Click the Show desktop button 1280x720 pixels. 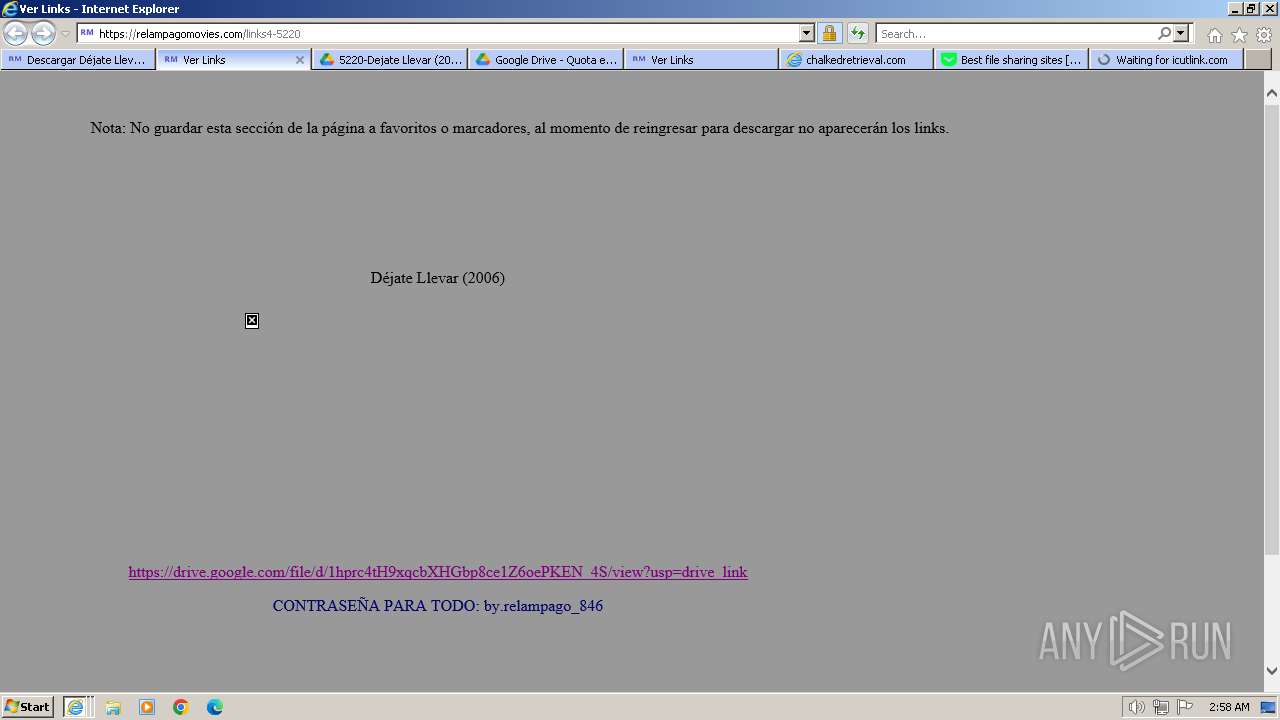click(1269, 707)
